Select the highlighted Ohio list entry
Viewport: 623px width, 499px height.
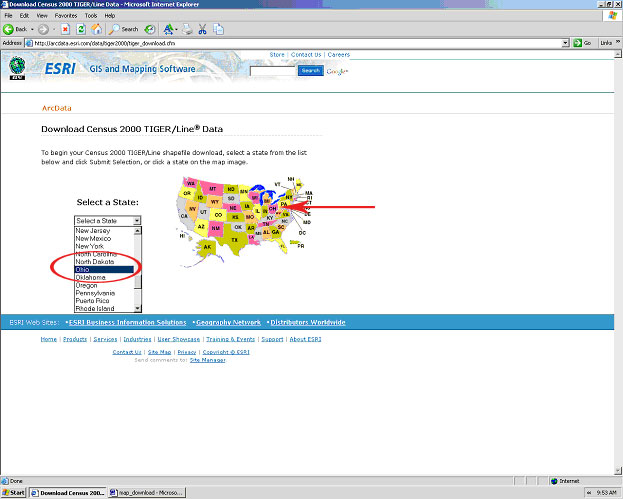coord(104,269)
